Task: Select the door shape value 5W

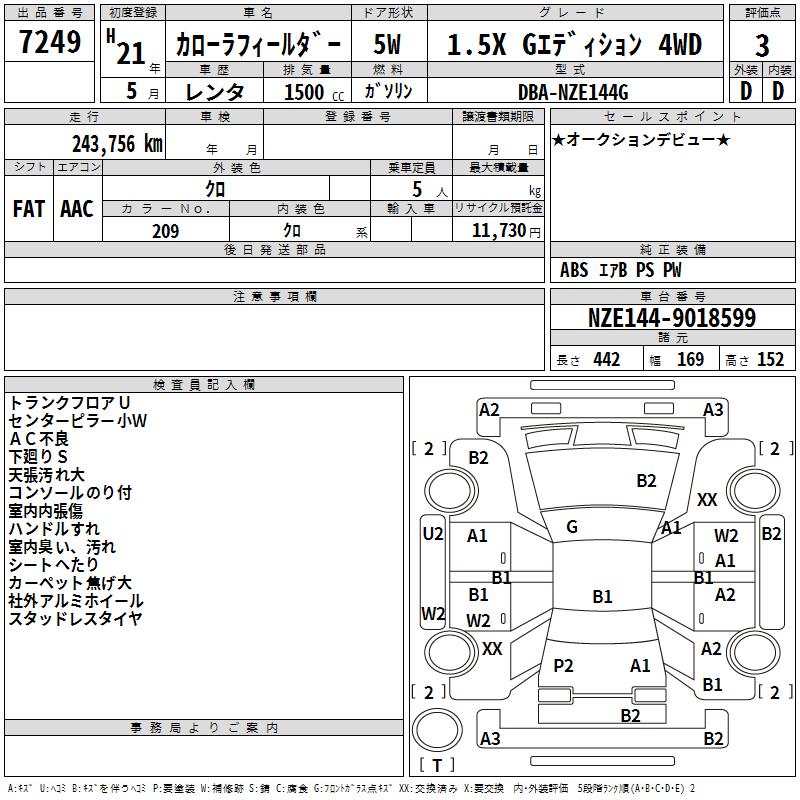Action: pyautogui.click(x=387, y=44)
